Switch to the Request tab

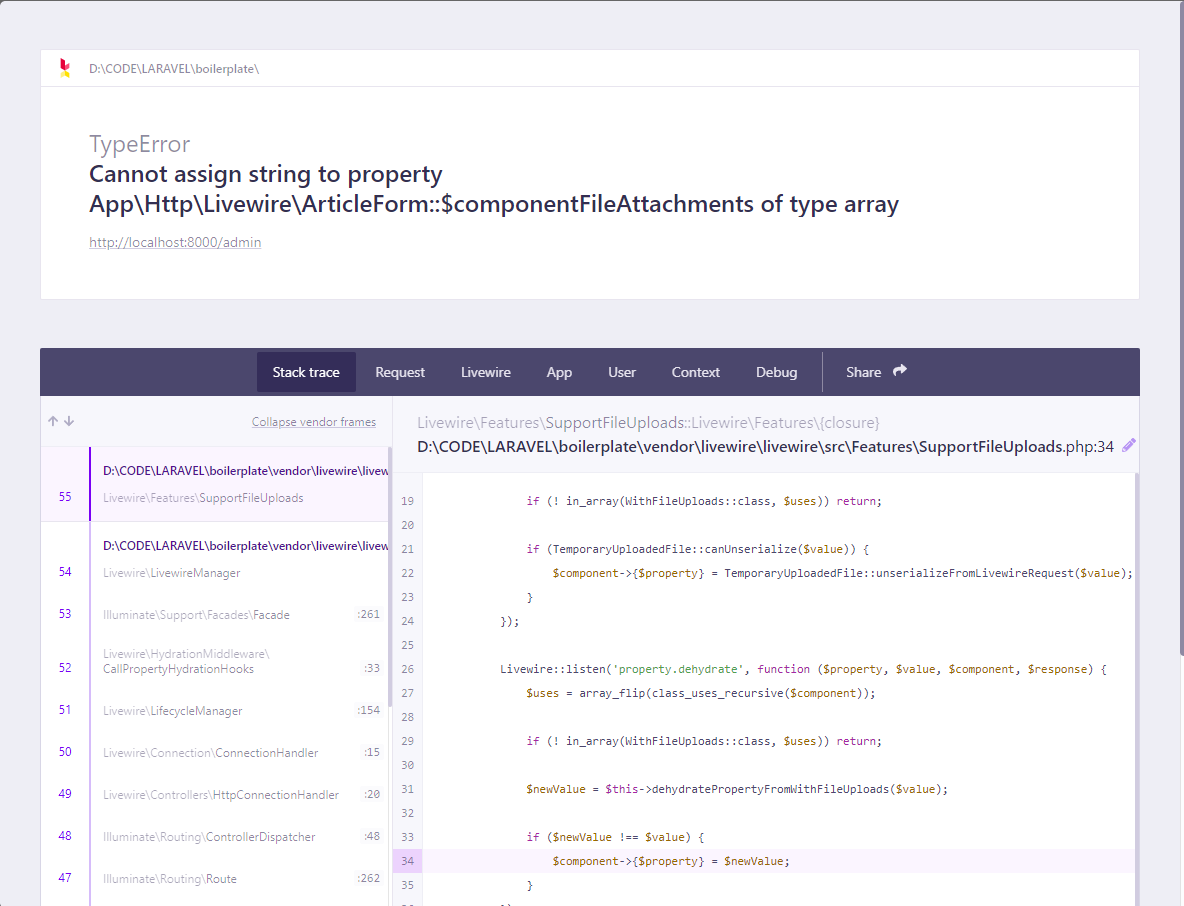(x=400, y=372)
